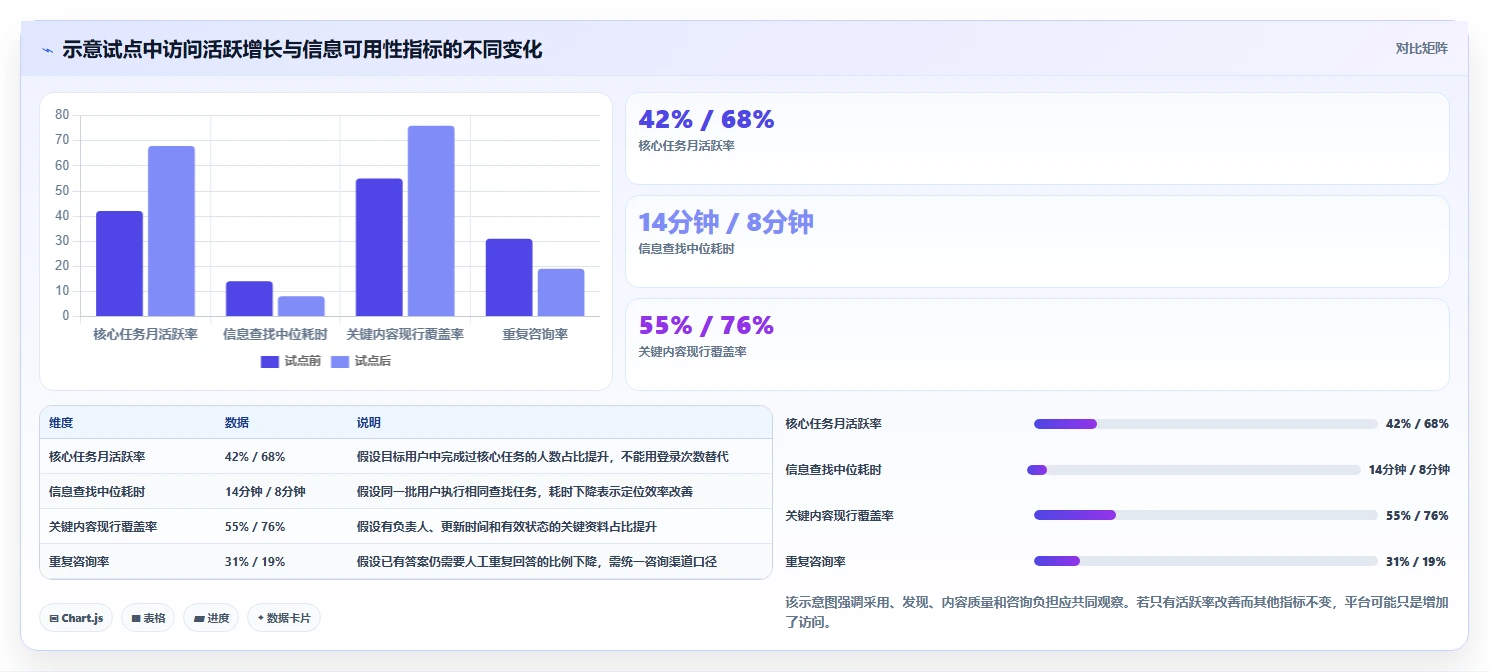Click the progress value 31% / 19%
Screen dimensions: 1489x672
point(1415,562)
